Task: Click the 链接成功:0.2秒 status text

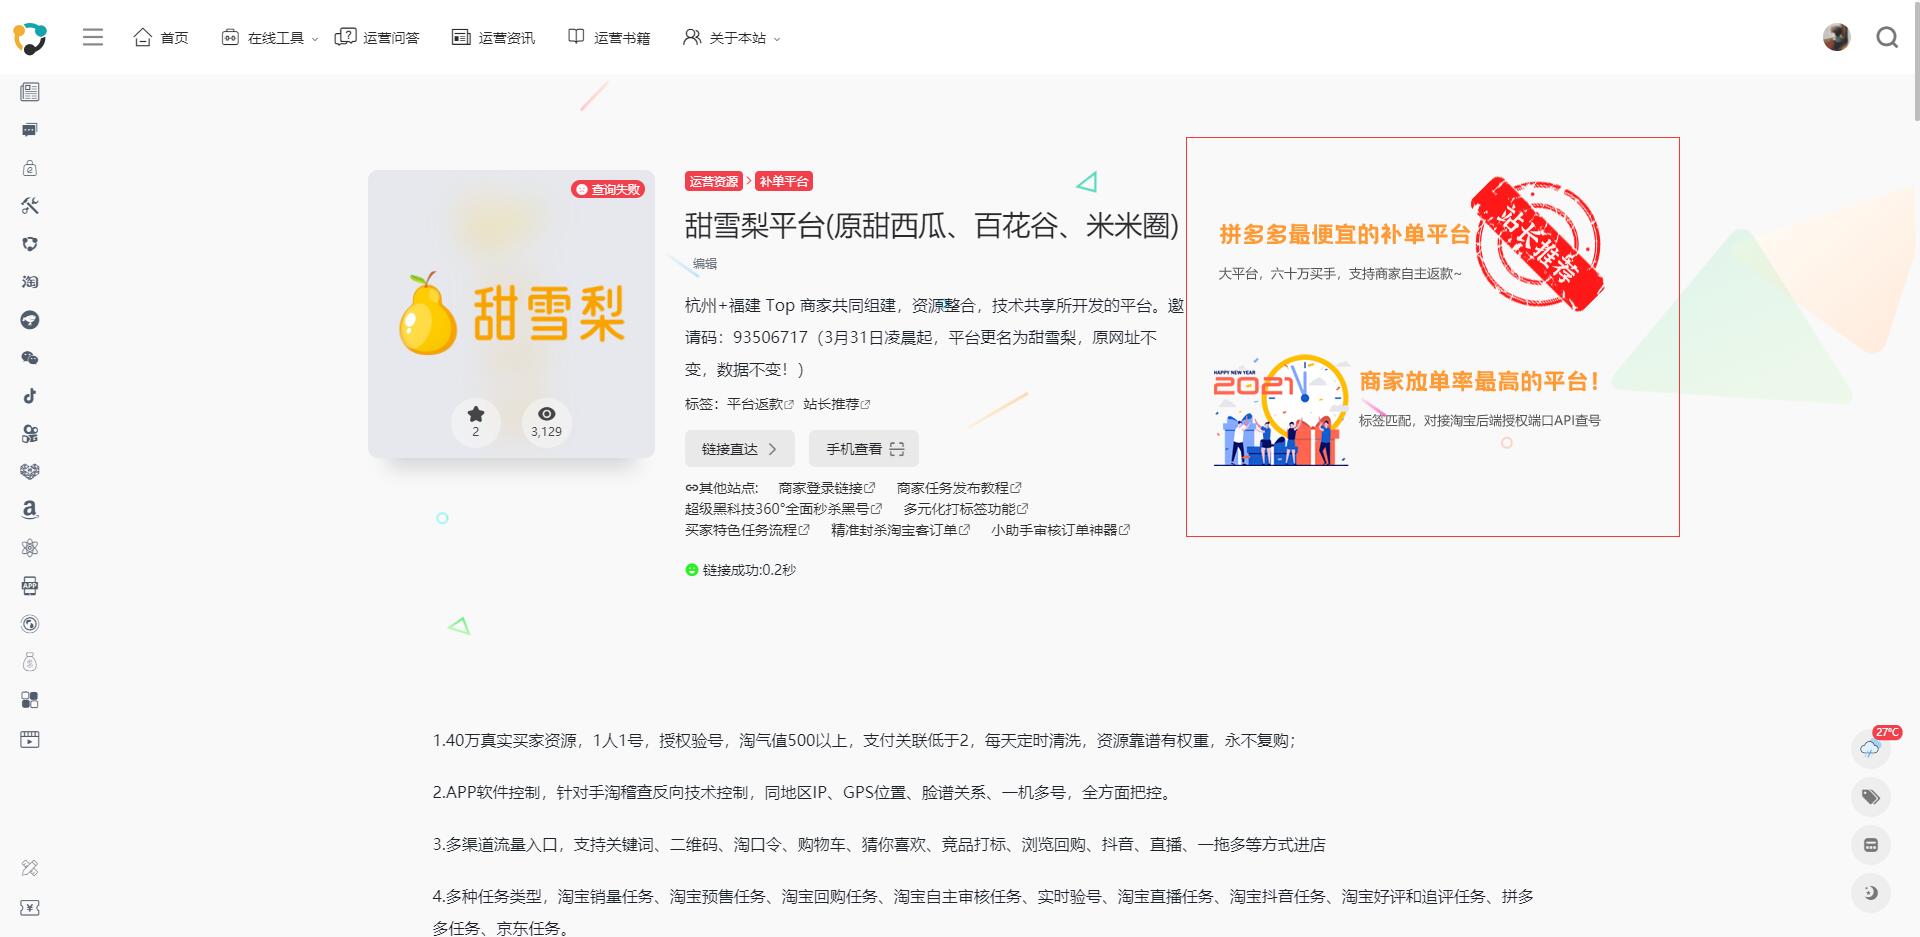Action: (741, 570)
